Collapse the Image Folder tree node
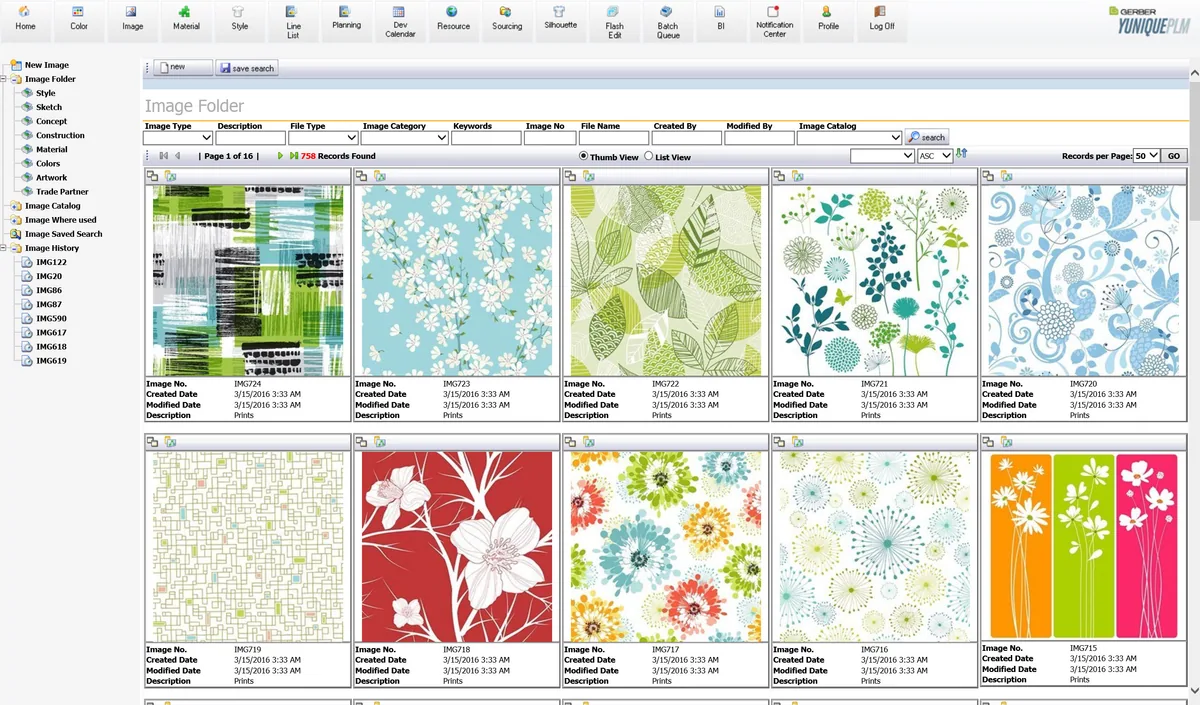Screen dimensions: 1200x705 pos(5,79)
